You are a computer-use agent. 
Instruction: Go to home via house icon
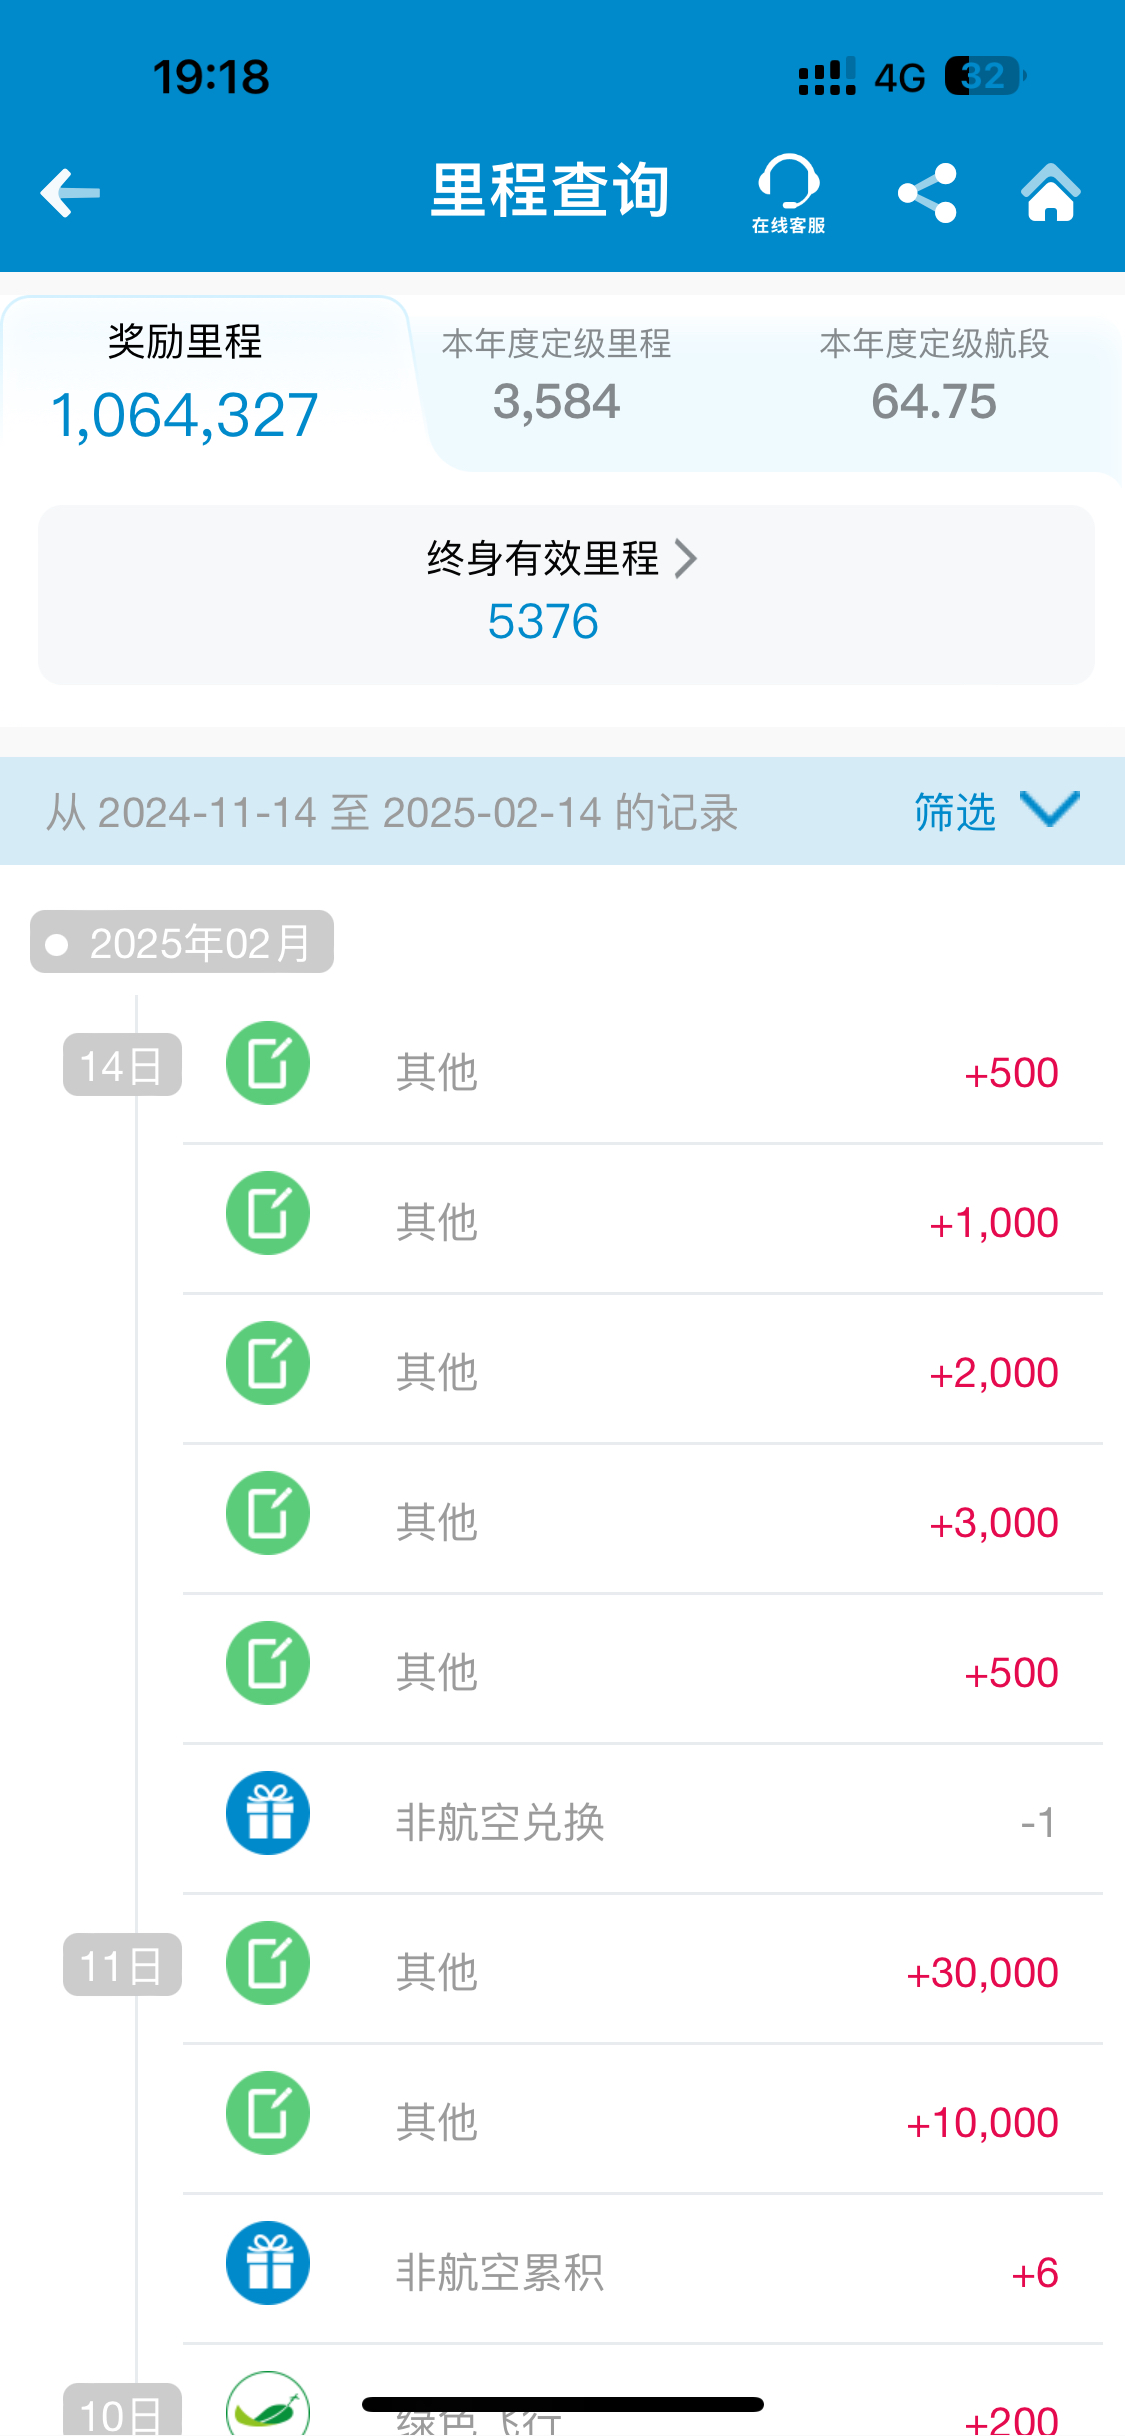1050,192
